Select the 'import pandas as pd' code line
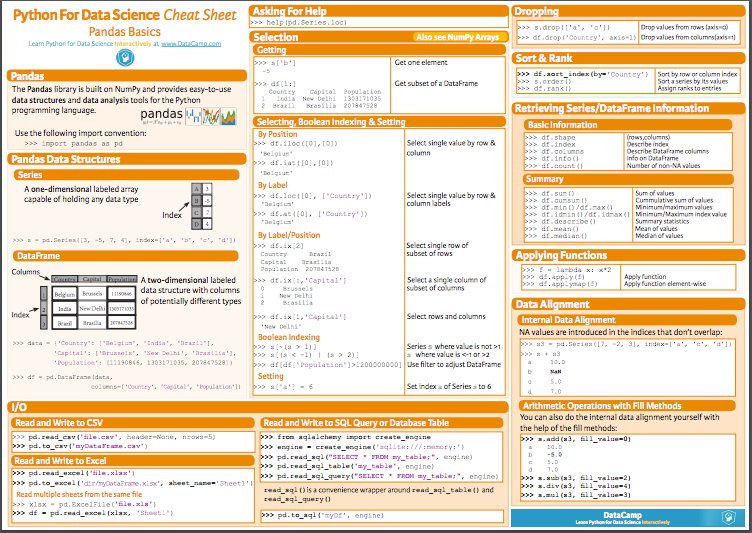The height and width of the screenshot is (533, 752). coord(74,143)
